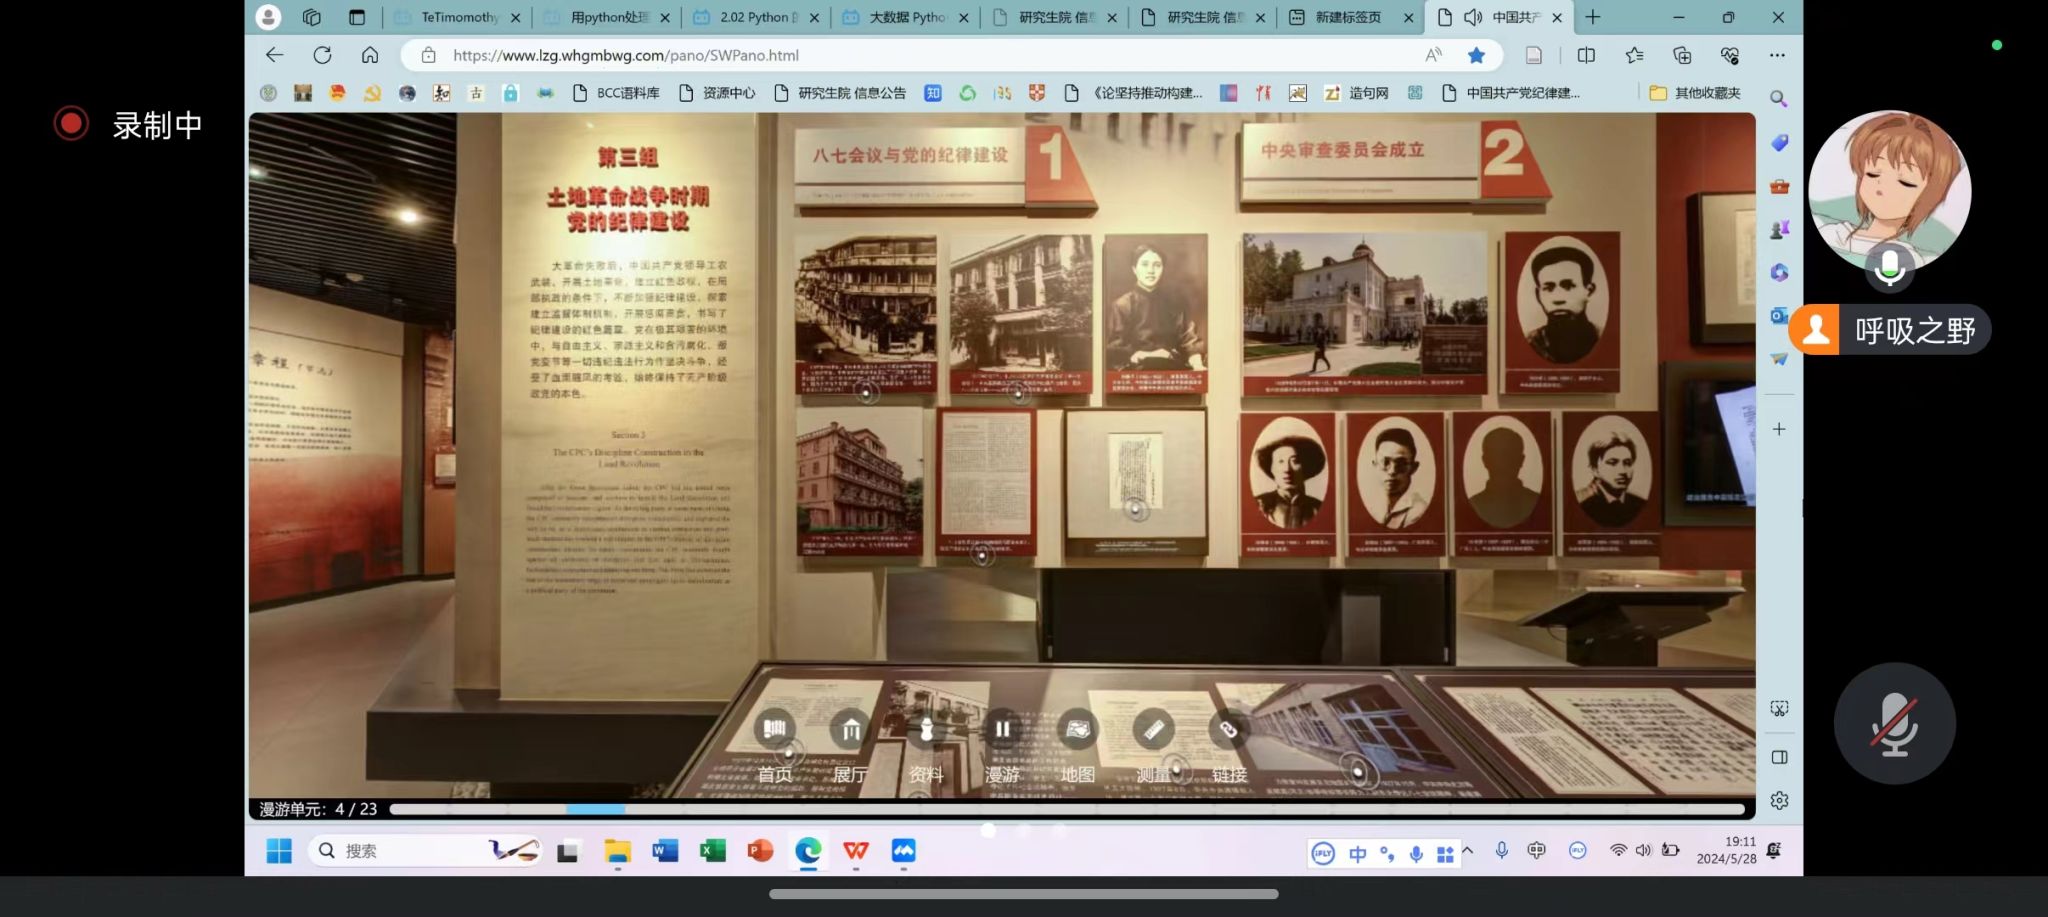Expand the system tray hidden icons chevron
Viewport: 2048px width, 917px height.
tap(1468, 851)
